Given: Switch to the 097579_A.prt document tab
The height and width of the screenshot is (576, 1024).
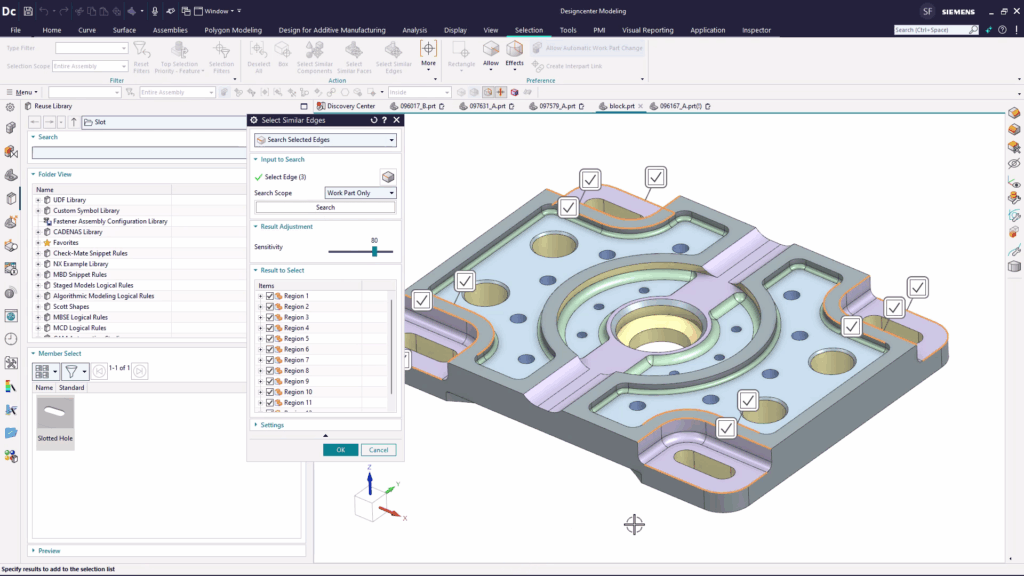Looking at the screenshot, I should pos(556,106).
